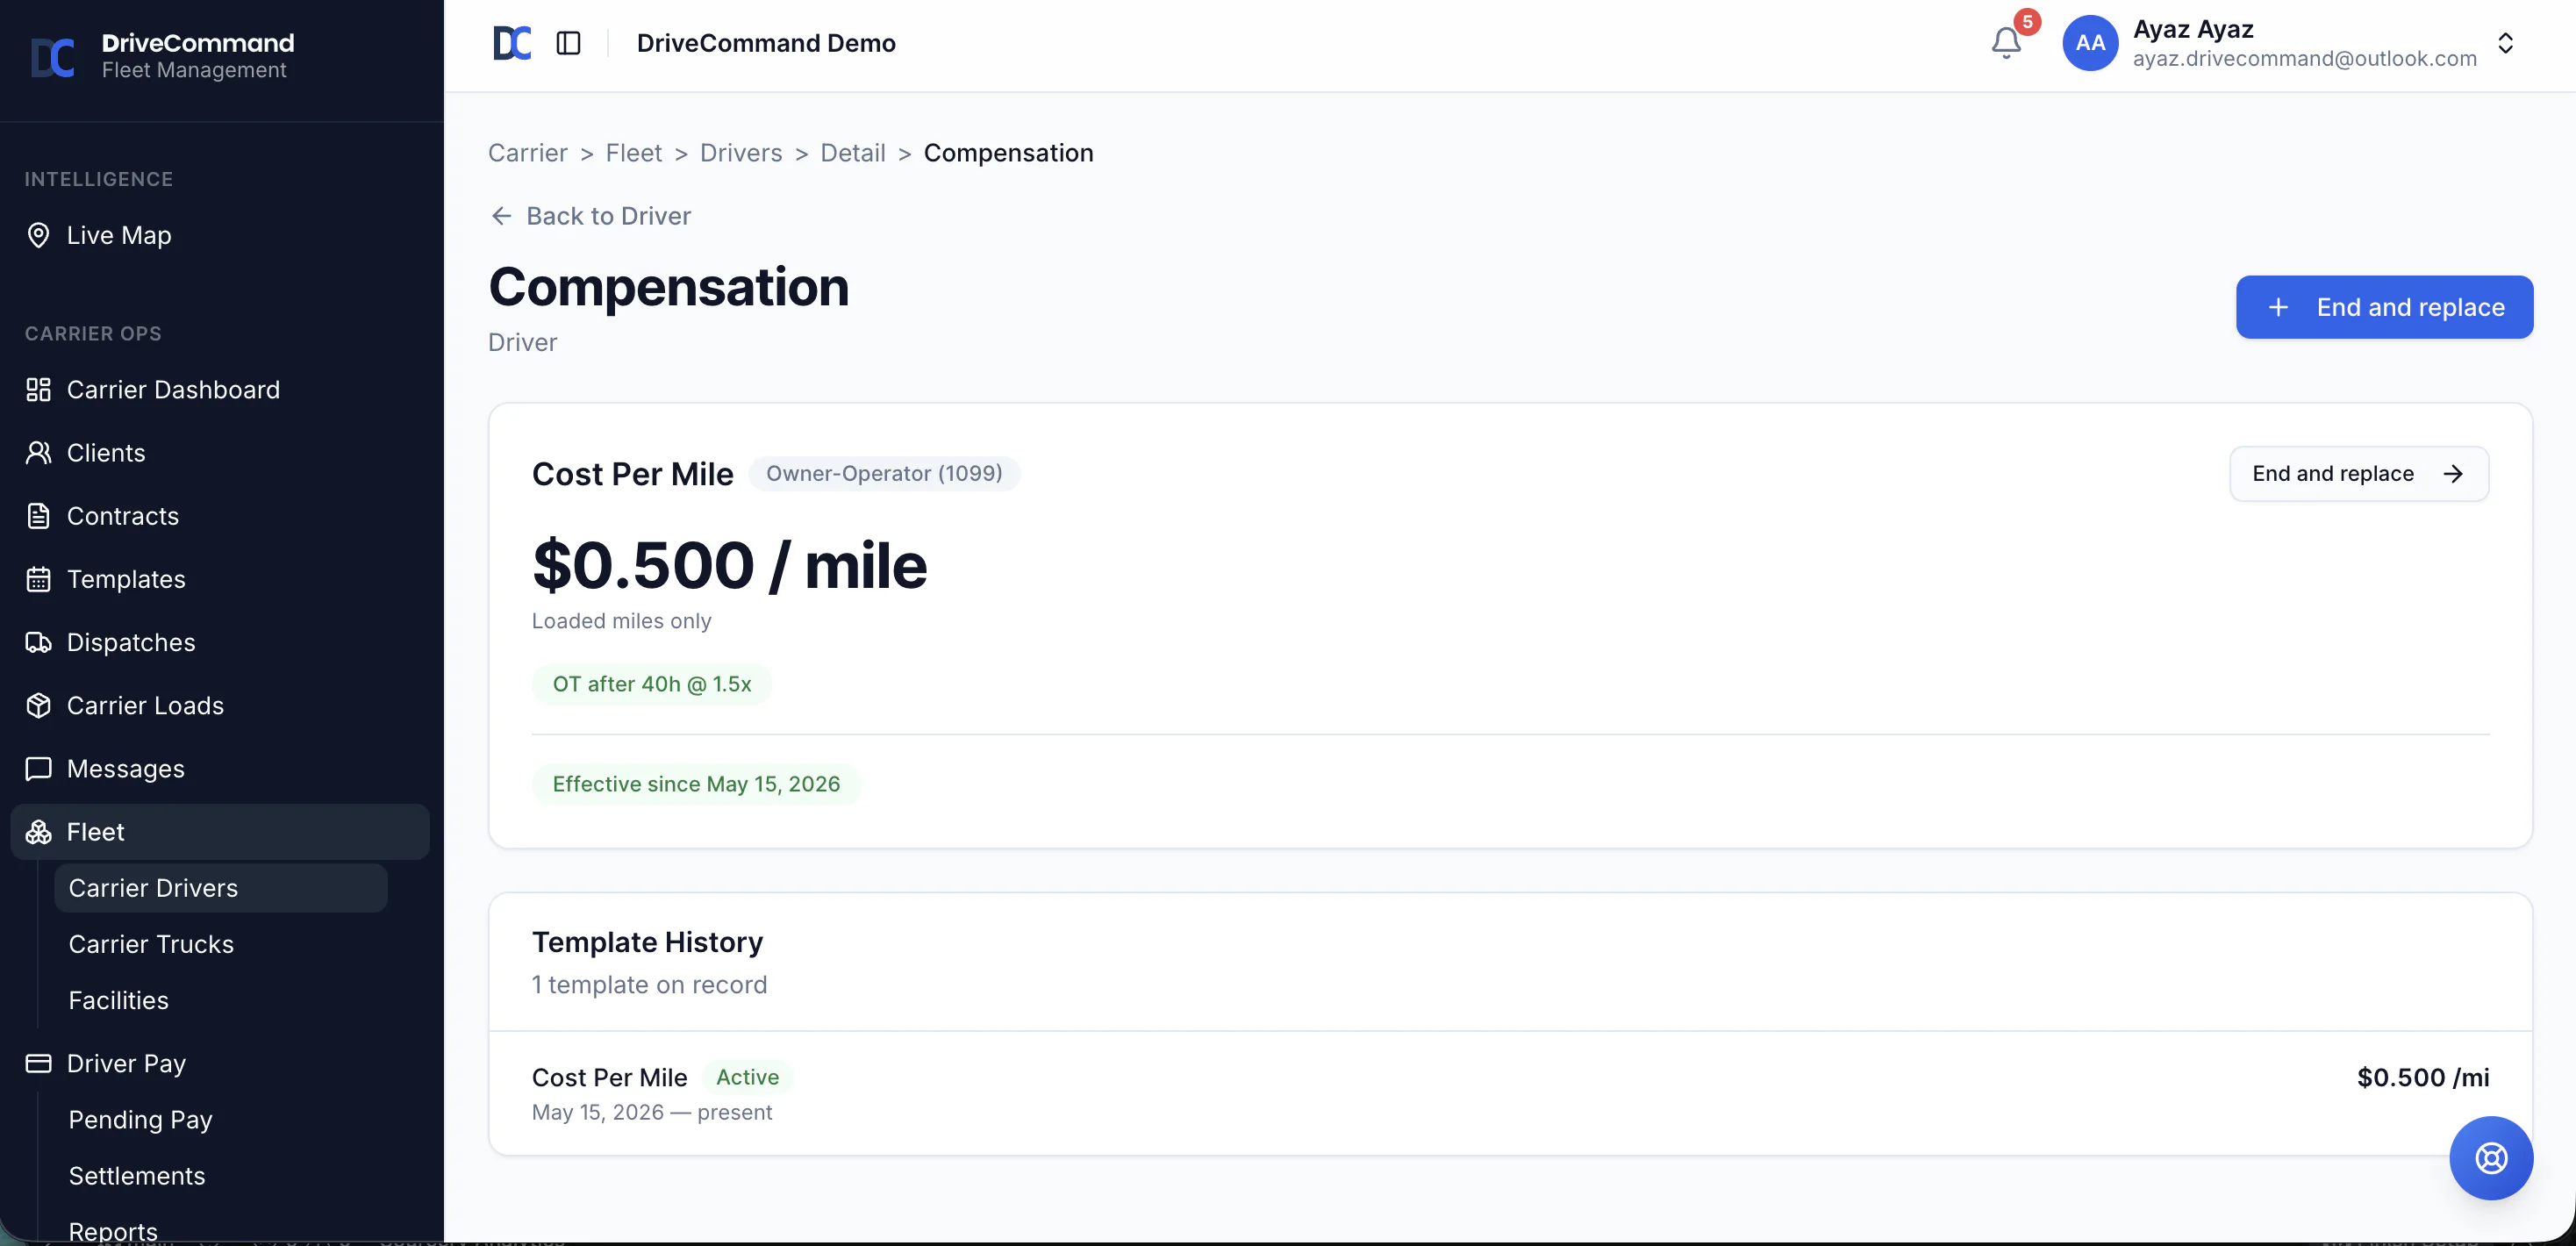Click the Messages chat bubble icon
This screenshot has height=1246, width=2576.
coord(38,769)
